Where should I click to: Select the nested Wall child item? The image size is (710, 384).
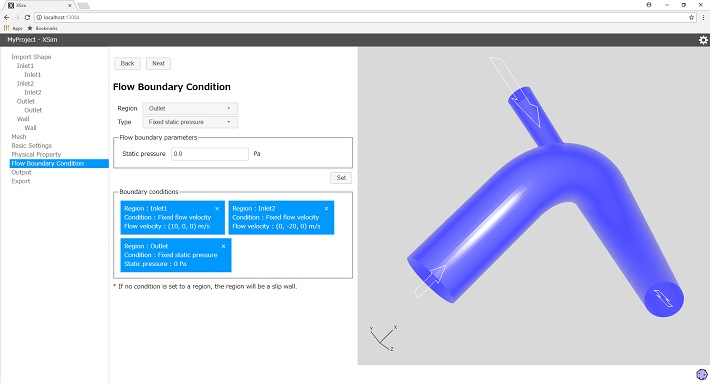click(30, 128)
